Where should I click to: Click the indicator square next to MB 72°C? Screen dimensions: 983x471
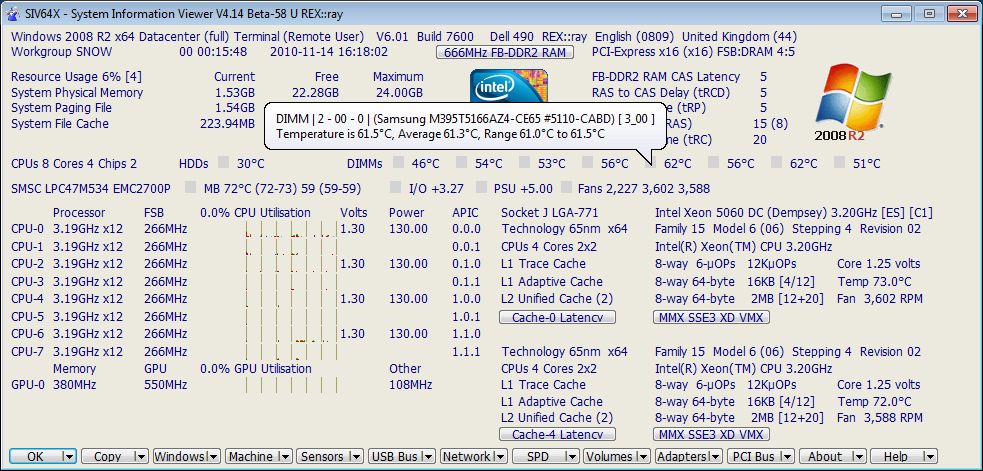(x=191, y=188)
